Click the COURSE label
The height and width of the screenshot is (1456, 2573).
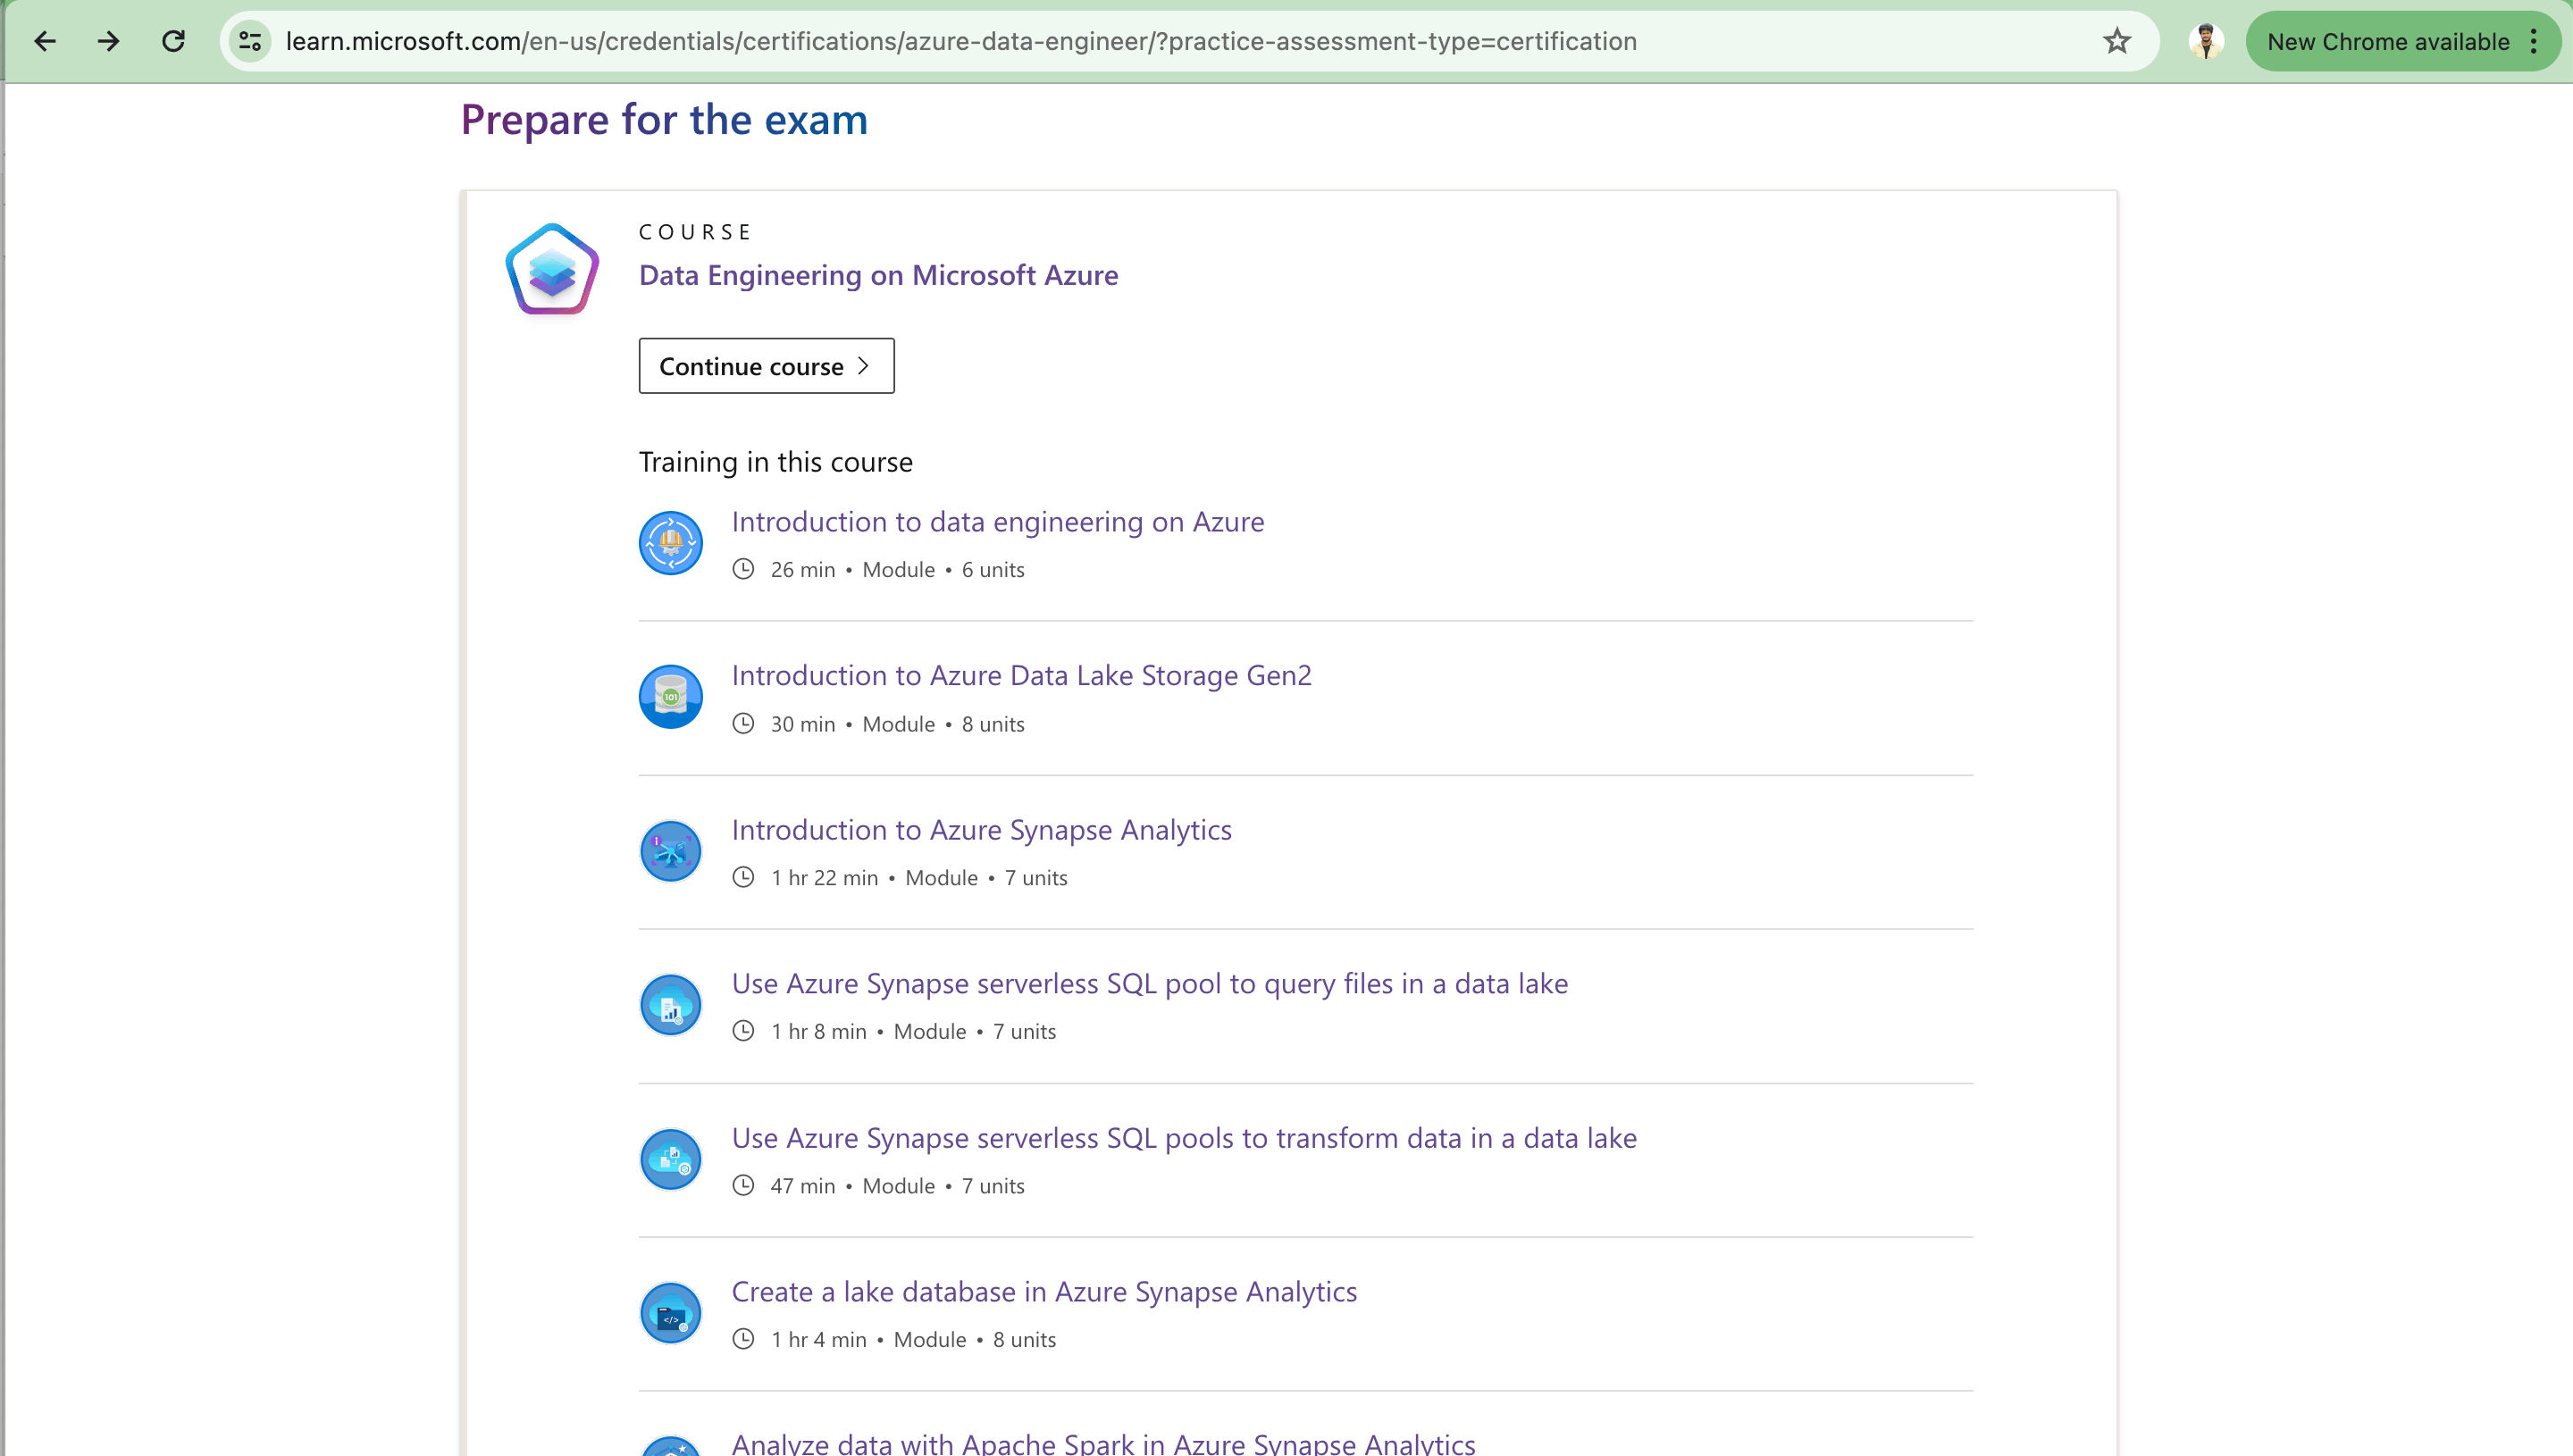[x=694, y=232]
